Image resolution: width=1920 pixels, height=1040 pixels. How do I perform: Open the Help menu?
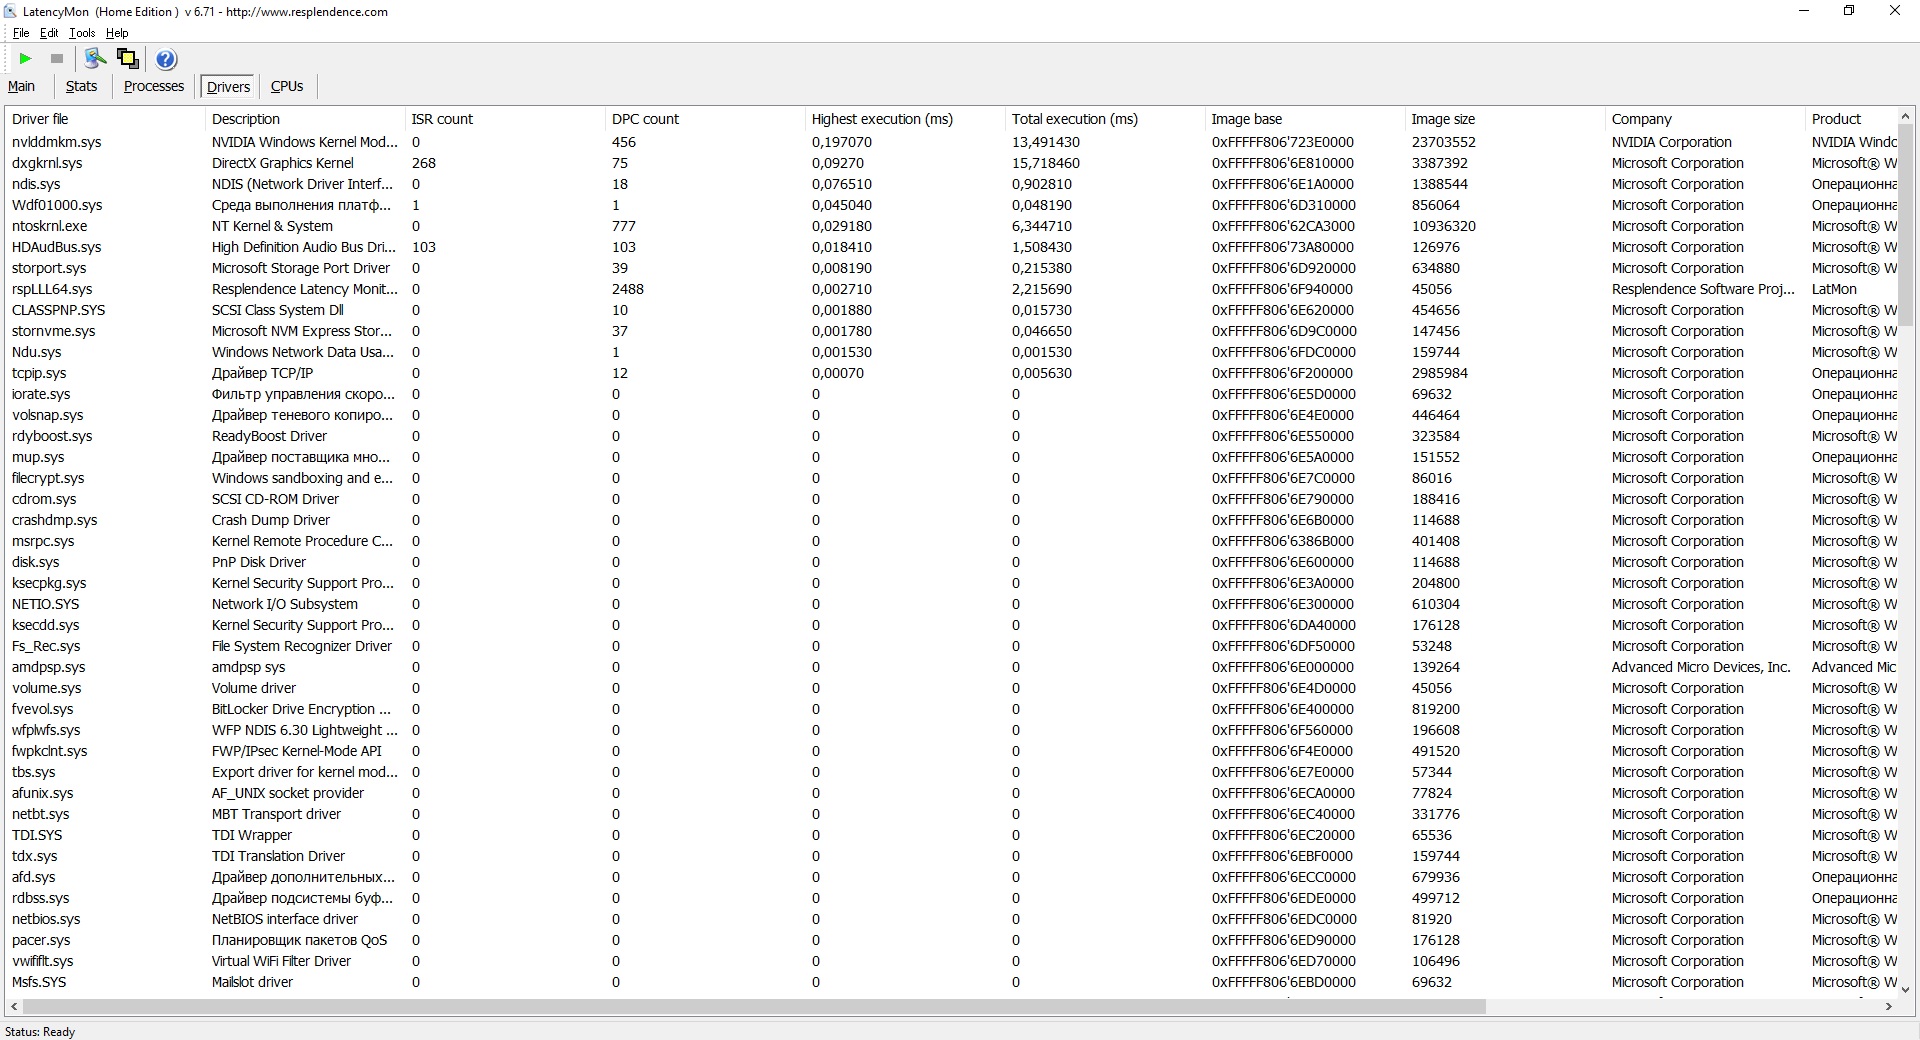coord(117,33)
